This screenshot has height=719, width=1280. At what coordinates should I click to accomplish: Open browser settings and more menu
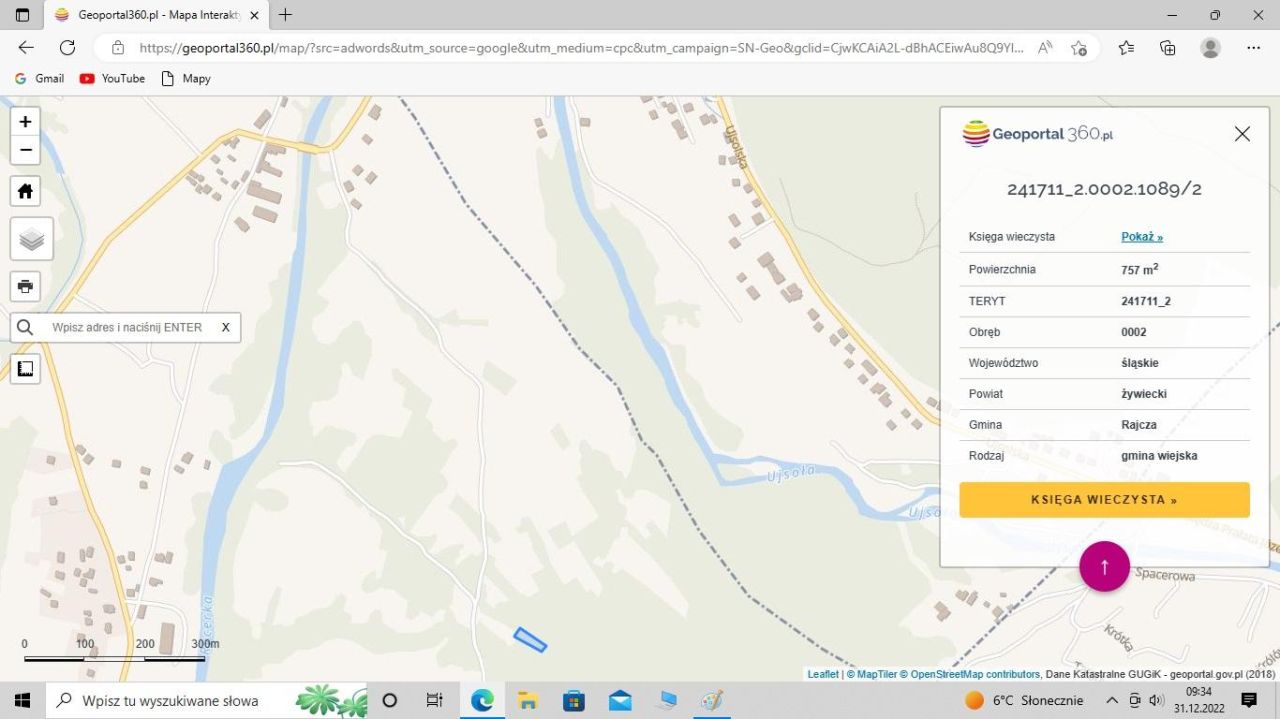(x=1253, y=47)
